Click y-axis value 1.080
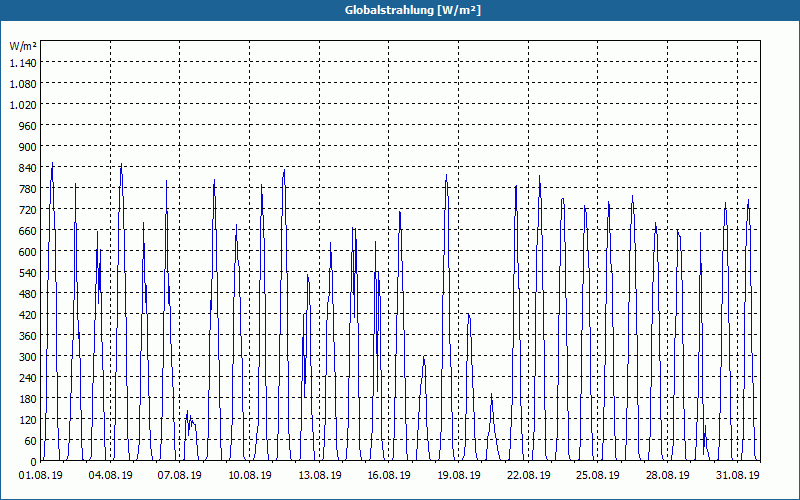 [x=23, y=84]
